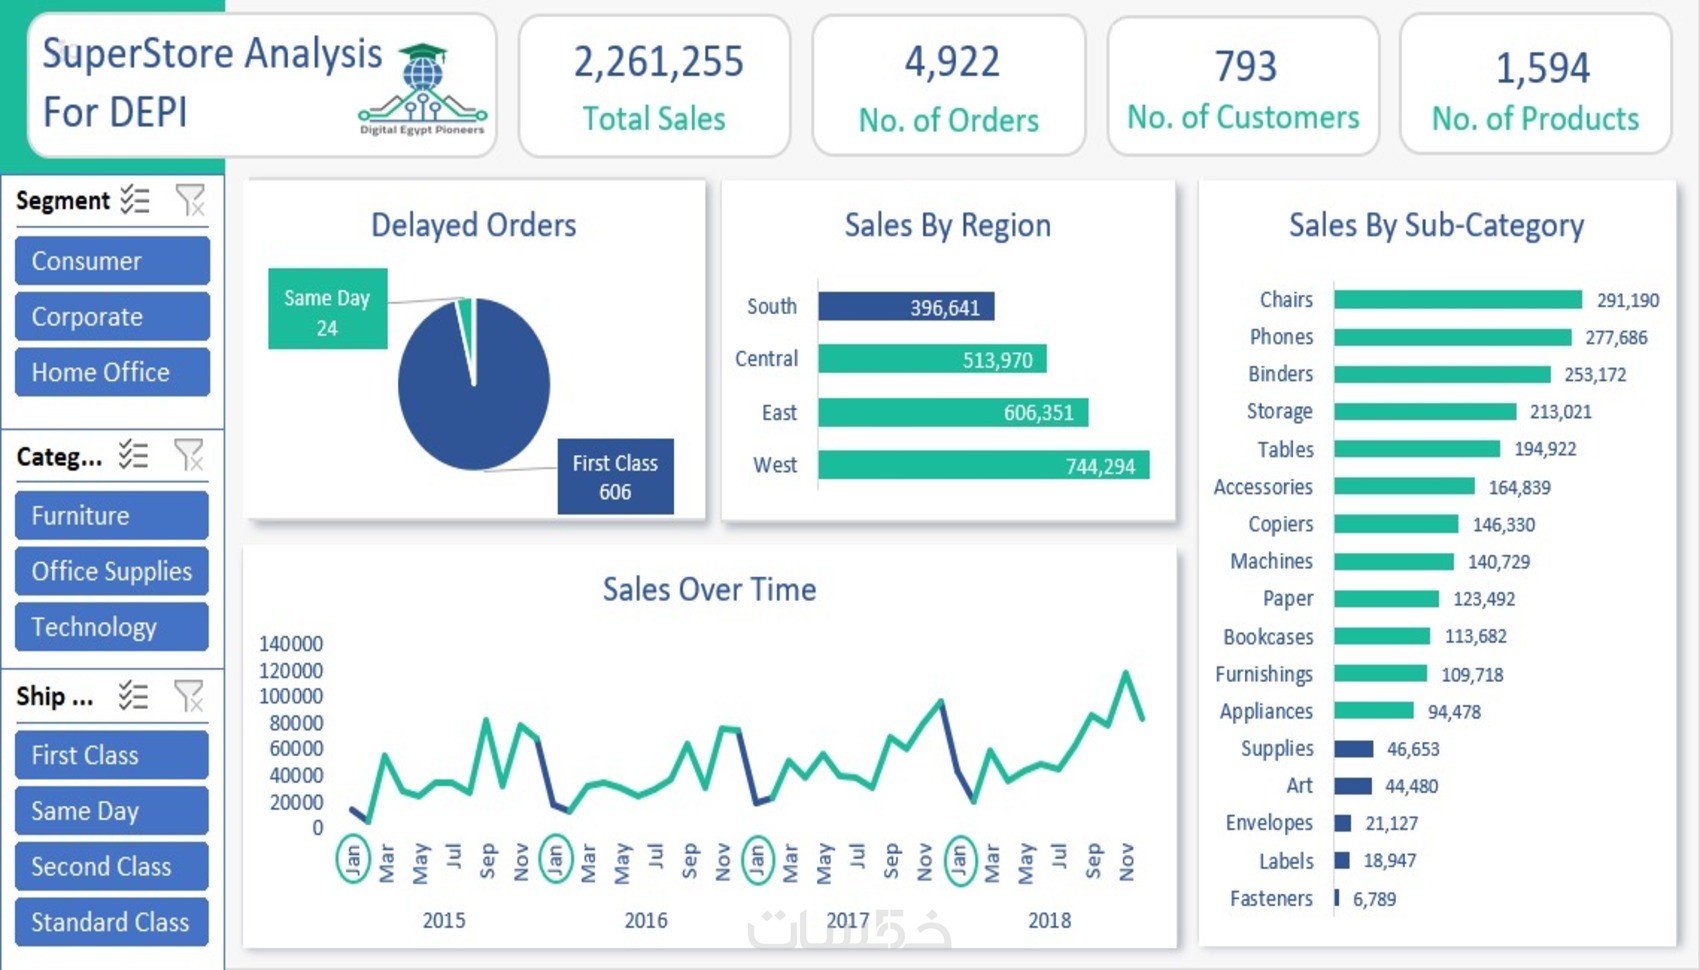Click the Digital Egypt Pioneers logo

pyautogui.click(x=423, y=89)
